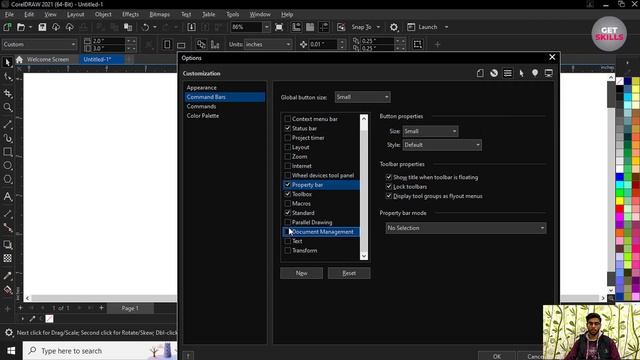This screenshot has height=360, width=640.
Task: Uncheck the Toolbox checkbox
Action: click(287, 194)
